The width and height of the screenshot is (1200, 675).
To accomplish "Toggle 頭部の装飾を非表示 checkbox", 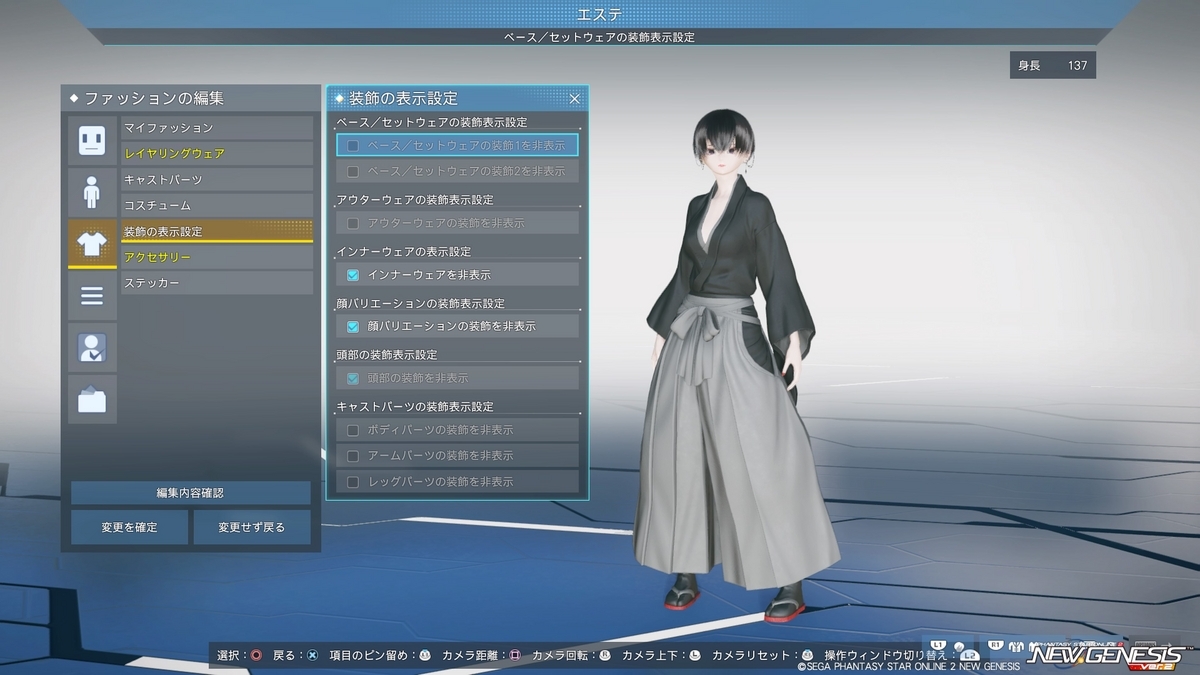I will click(353, 378).
